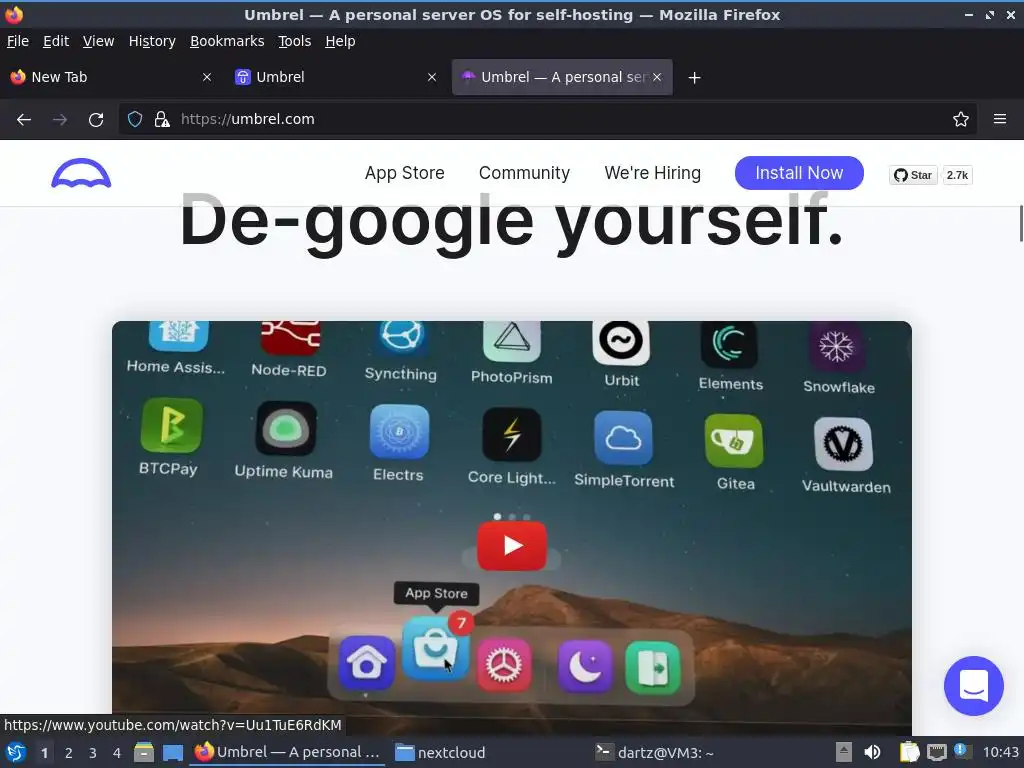Click the volume speaker tray icon
Image resolution: width=1024 pixels, height=768 pixels.
pyautogui.click(x=872, y=753)
